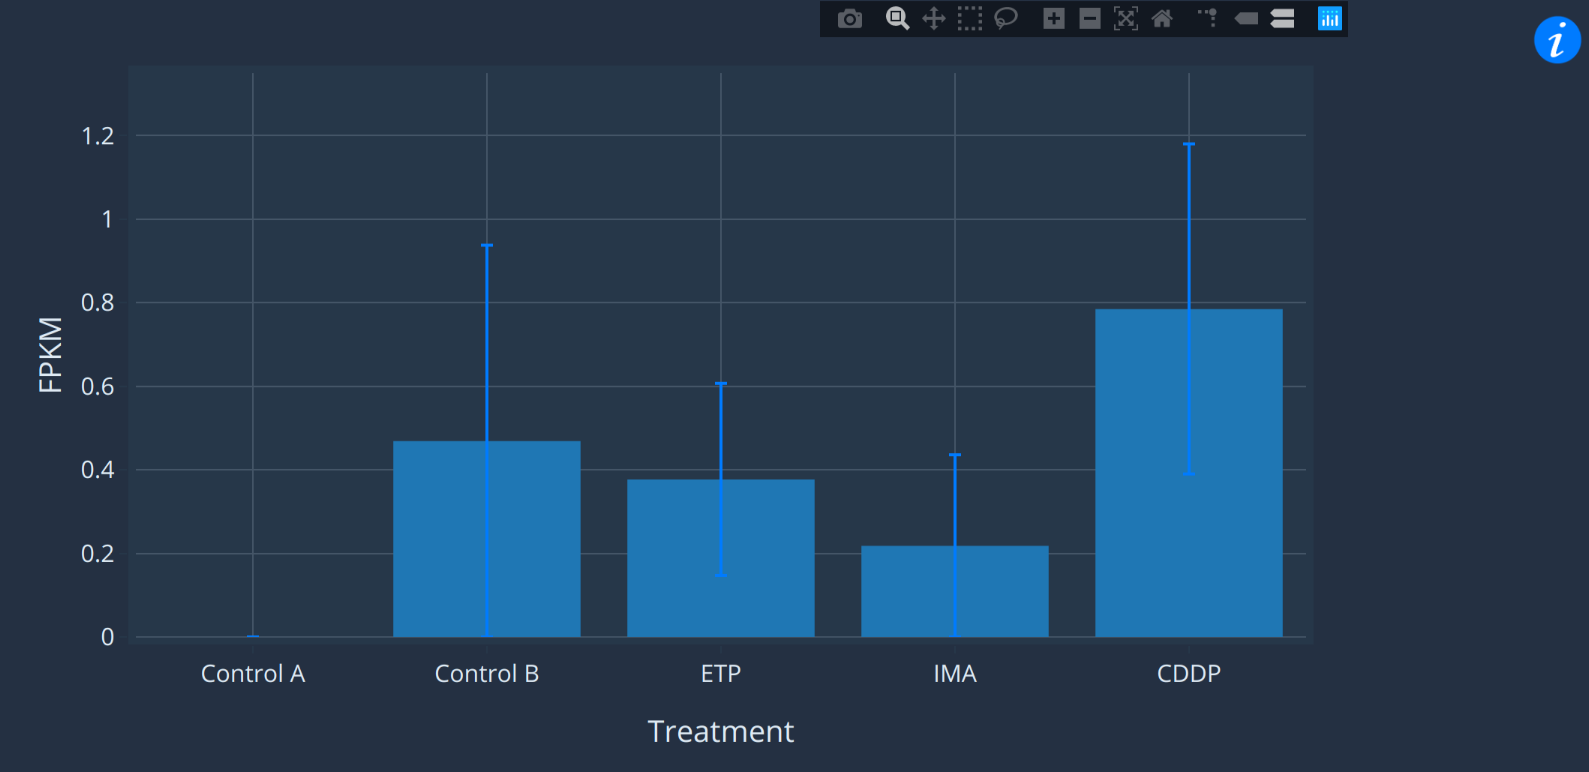Activate the Pan tool

click(933, 19)
